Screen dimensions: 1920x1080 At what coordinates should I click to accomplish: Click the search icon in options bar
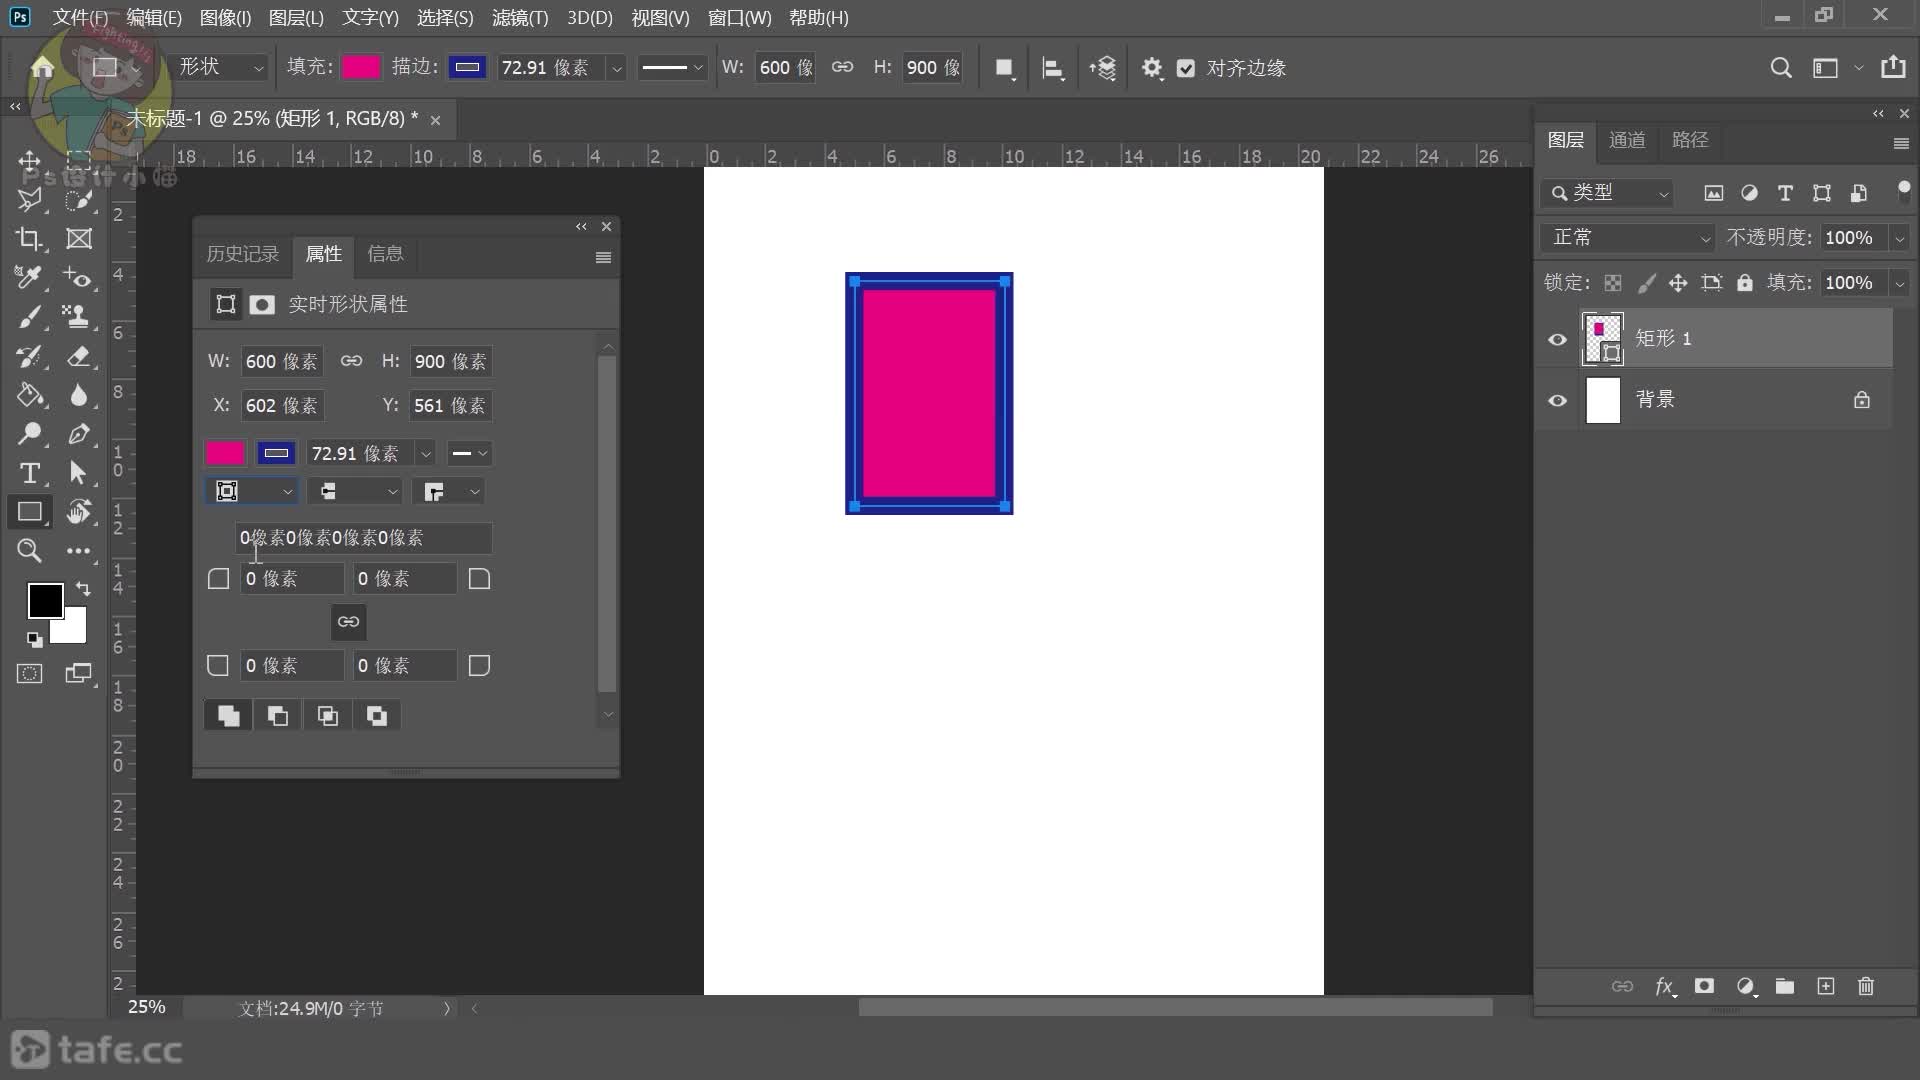[x=1781, y=68]
